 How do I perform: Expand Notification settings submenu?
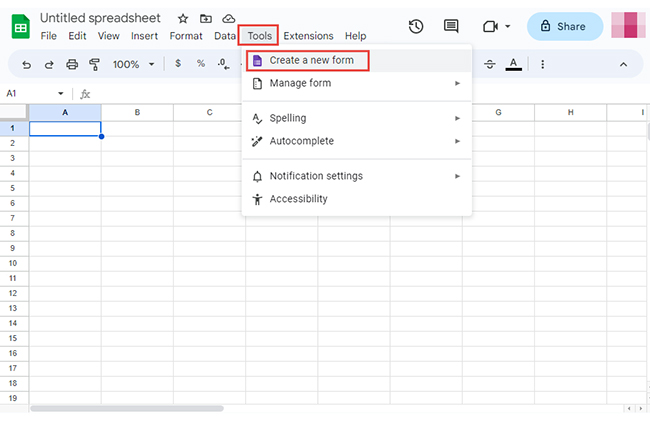357,176
